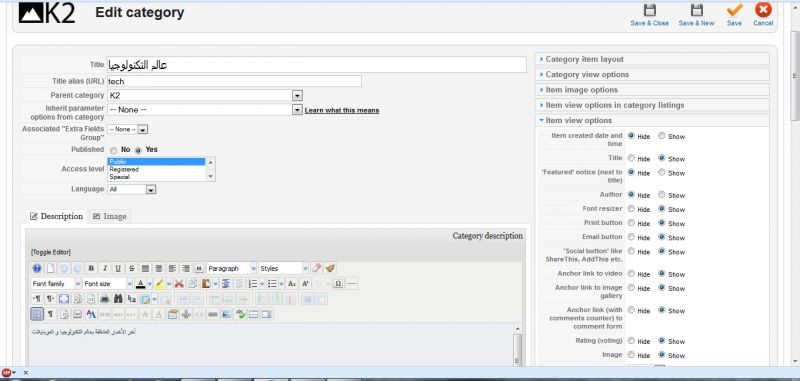The height and width of the screenshot is (381, 800).
Task: Click the Cancel button
Action: 763,15
